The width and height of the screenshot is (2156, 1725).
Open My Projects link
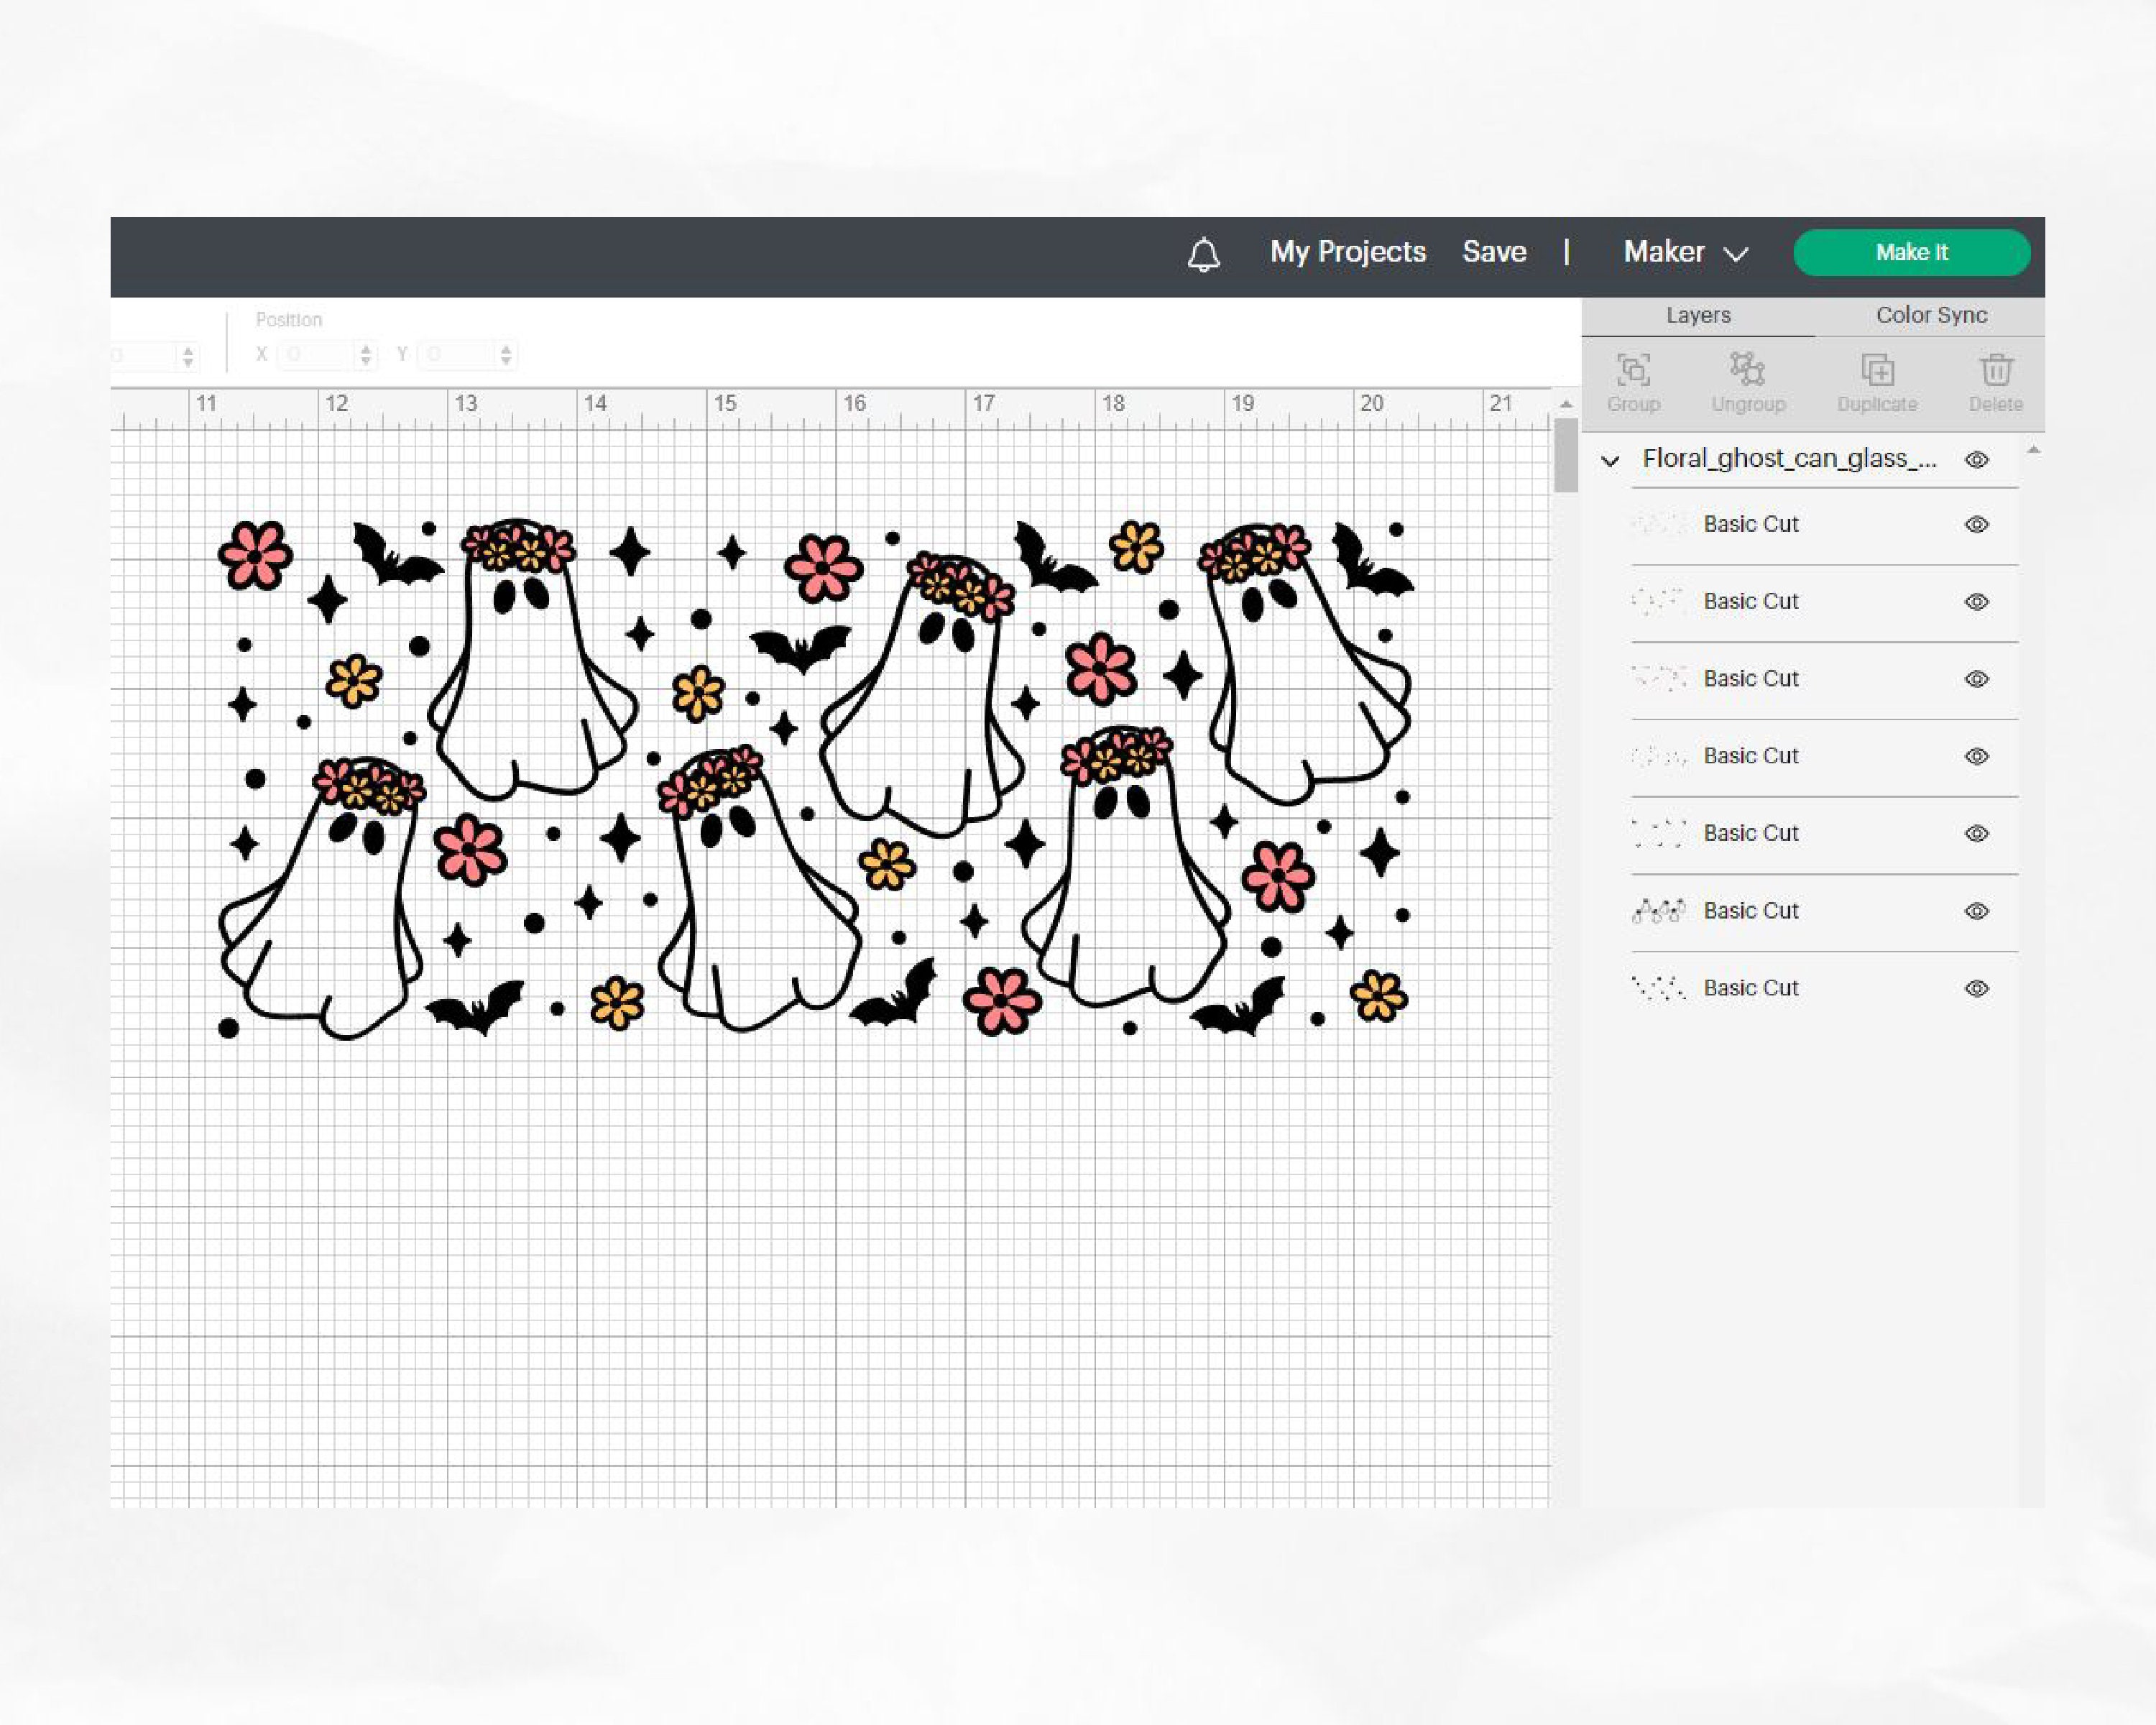(x=1348, y=252)
